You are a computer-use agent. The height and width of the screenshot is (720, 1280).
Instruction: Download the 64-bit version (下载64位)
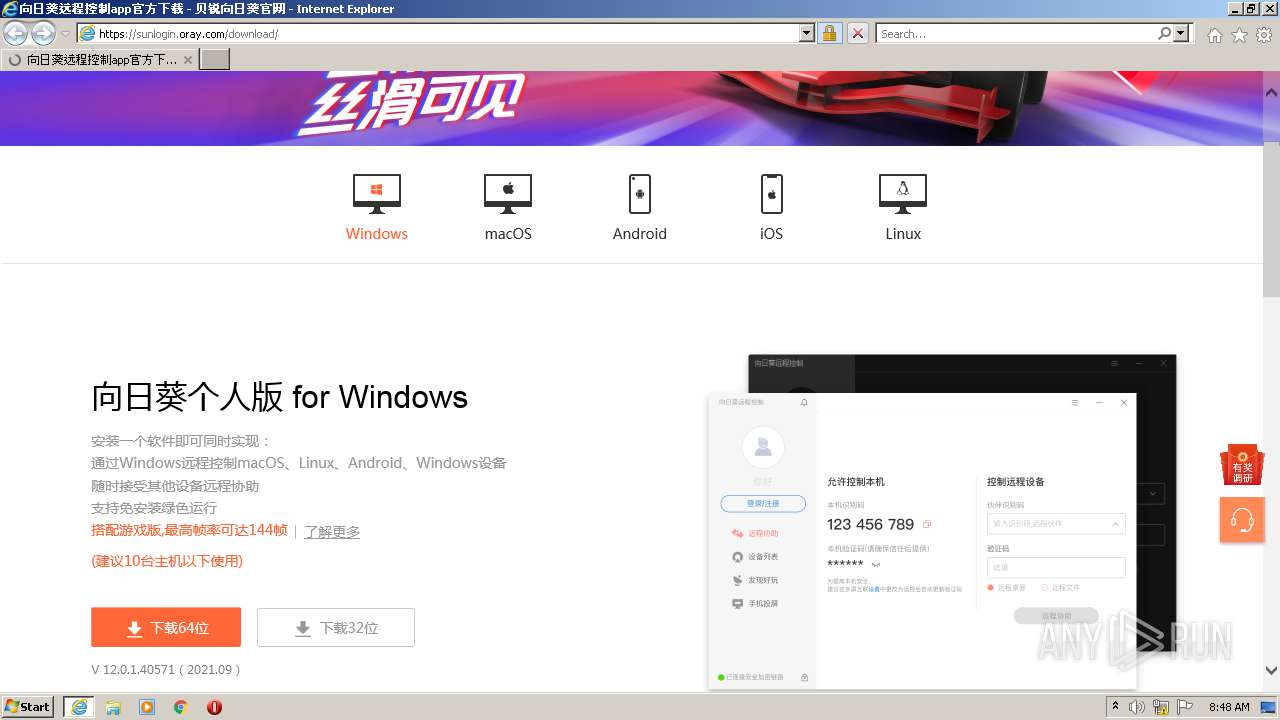pyautogui.click(x=166, y=627)
